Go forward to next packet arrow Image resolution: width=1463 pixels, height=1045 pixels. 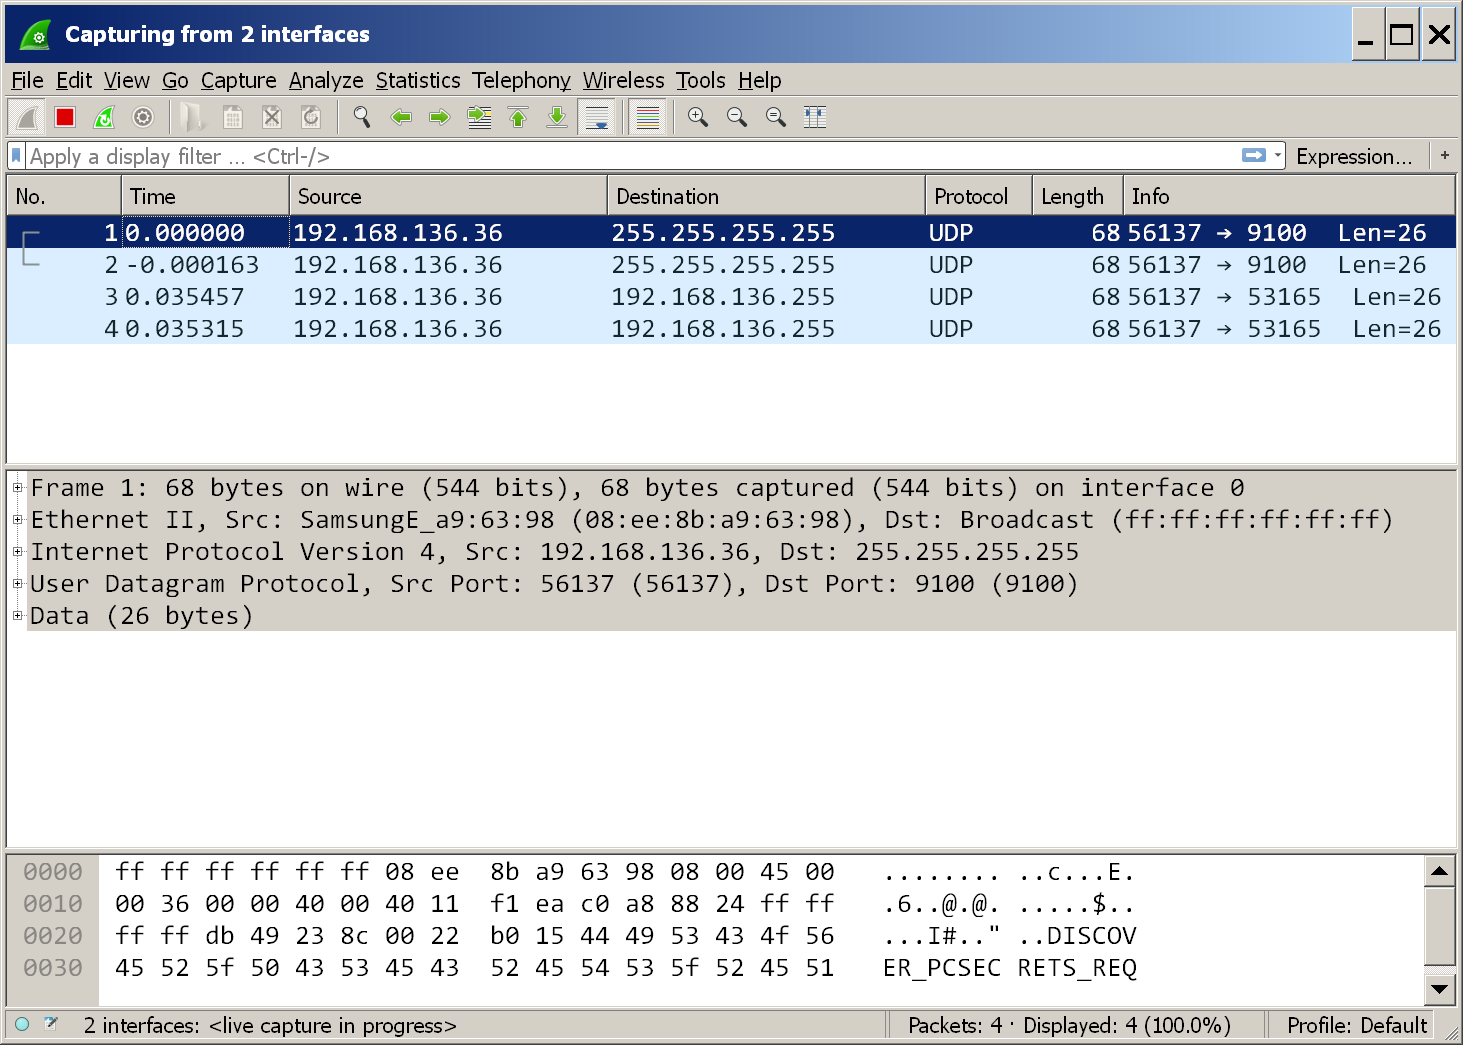point(439,118)
